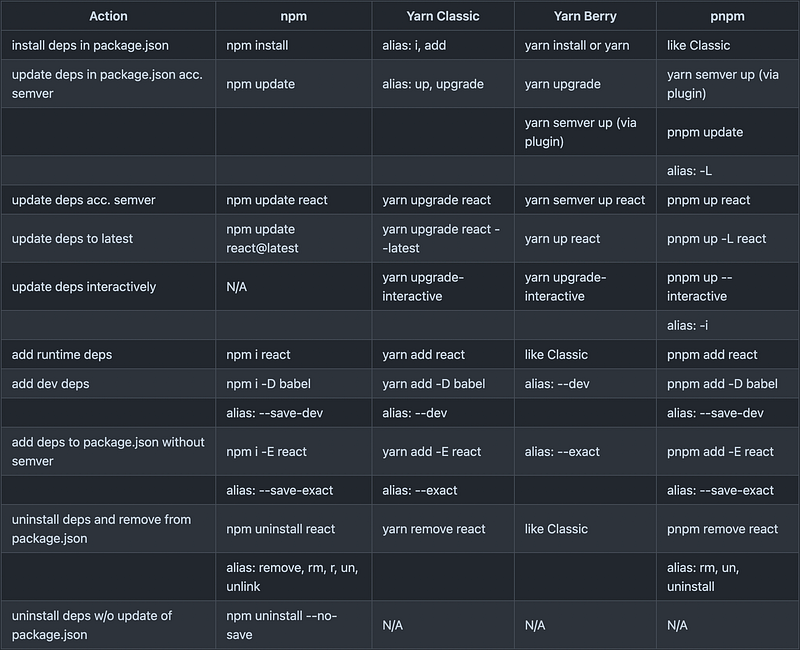Click the 'pnpm up -L react' cell

click(x=727, y=238)
